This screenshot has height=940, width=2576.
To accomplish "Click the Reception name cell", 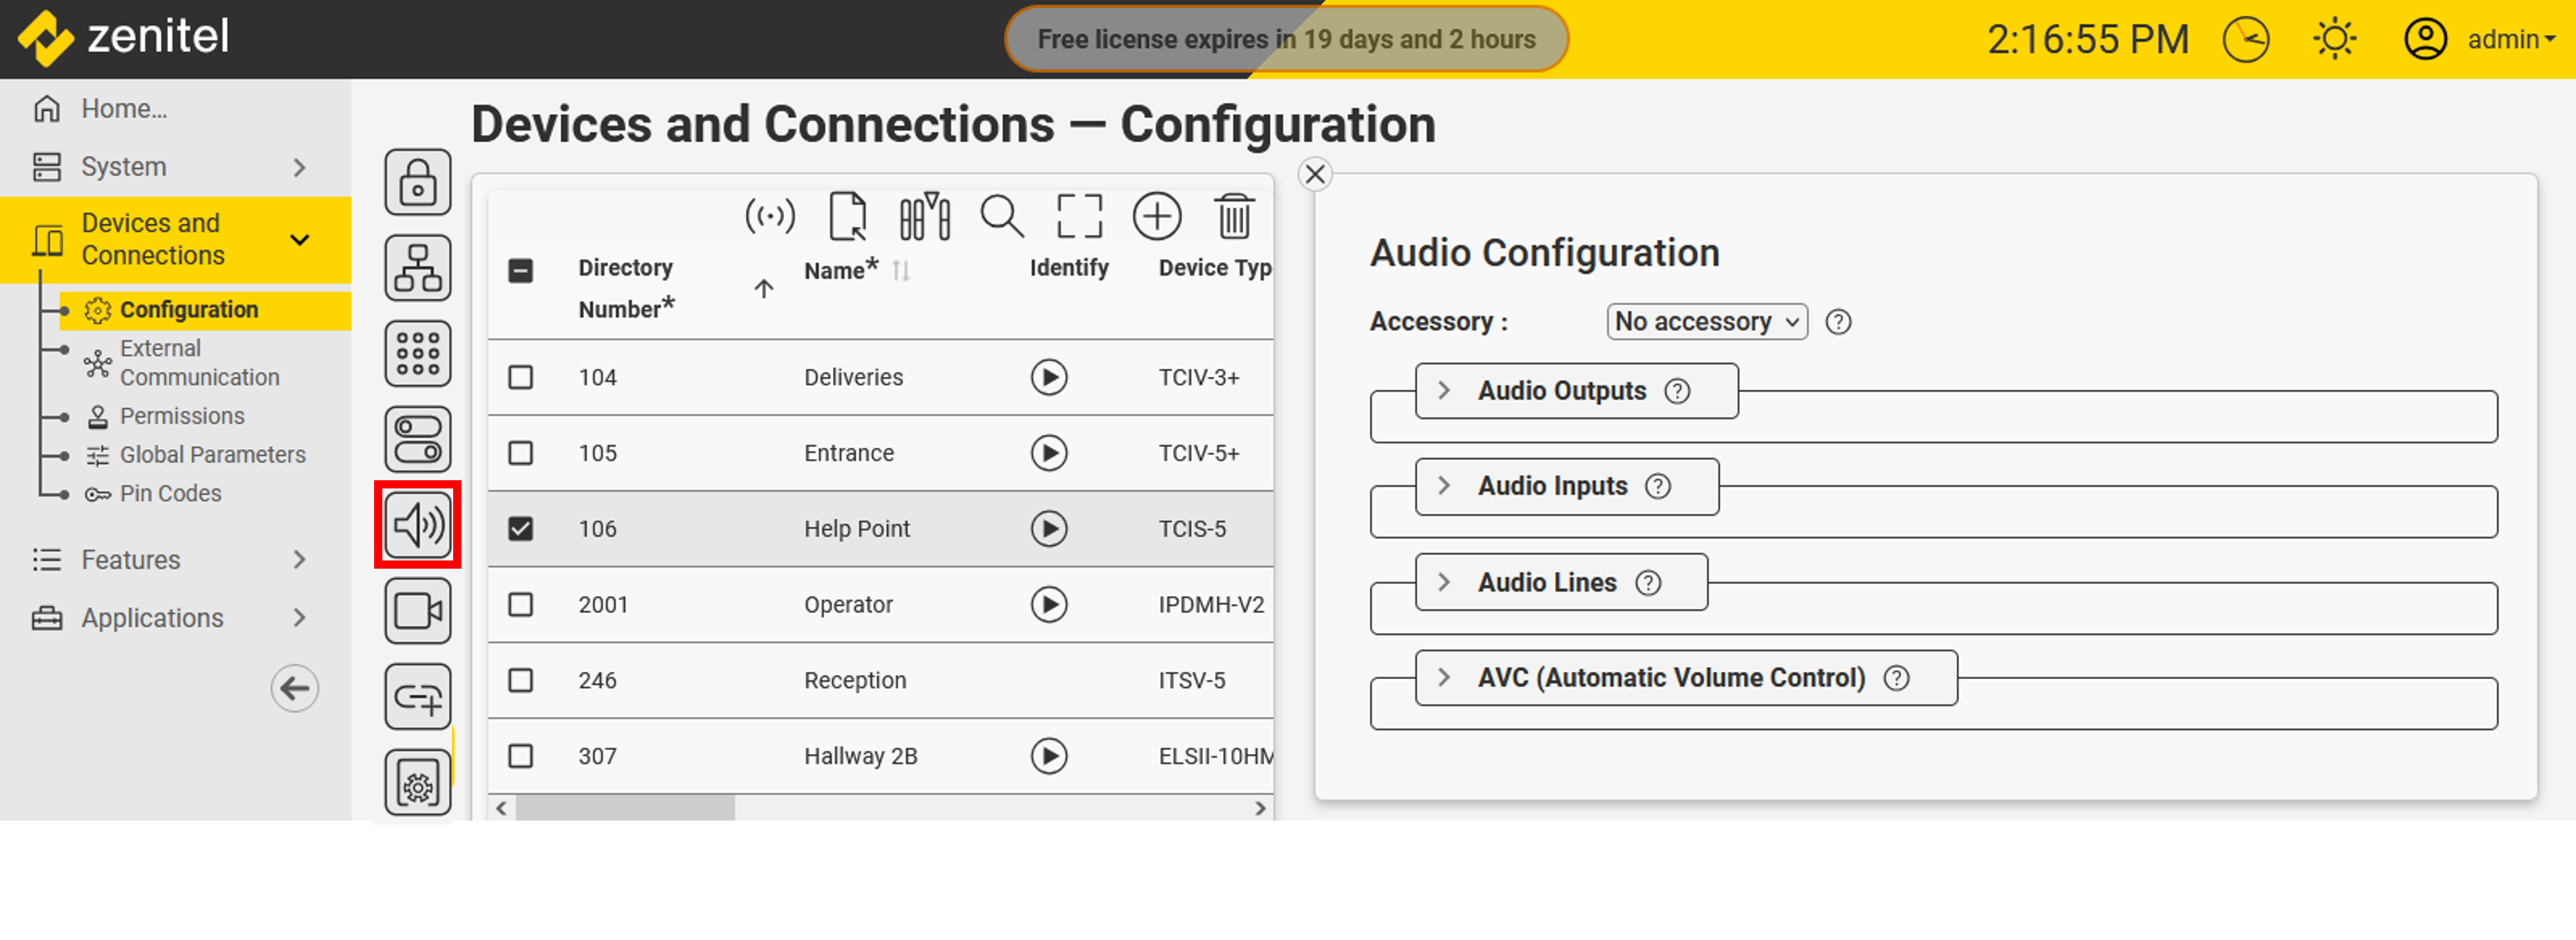I will click(x=855, y=680).
